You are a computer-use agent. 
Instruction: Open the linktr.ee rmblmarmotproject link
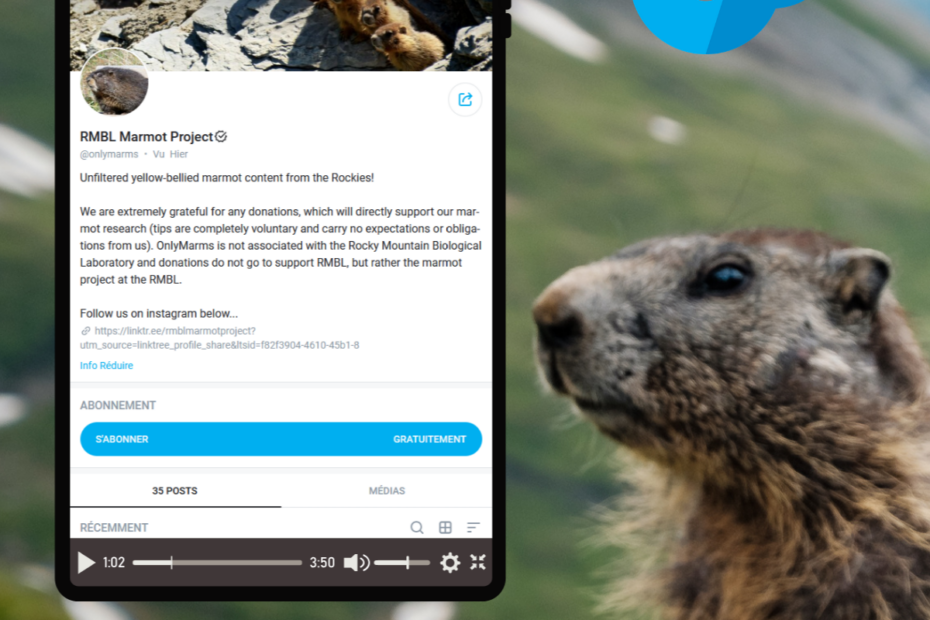[219, 338]
